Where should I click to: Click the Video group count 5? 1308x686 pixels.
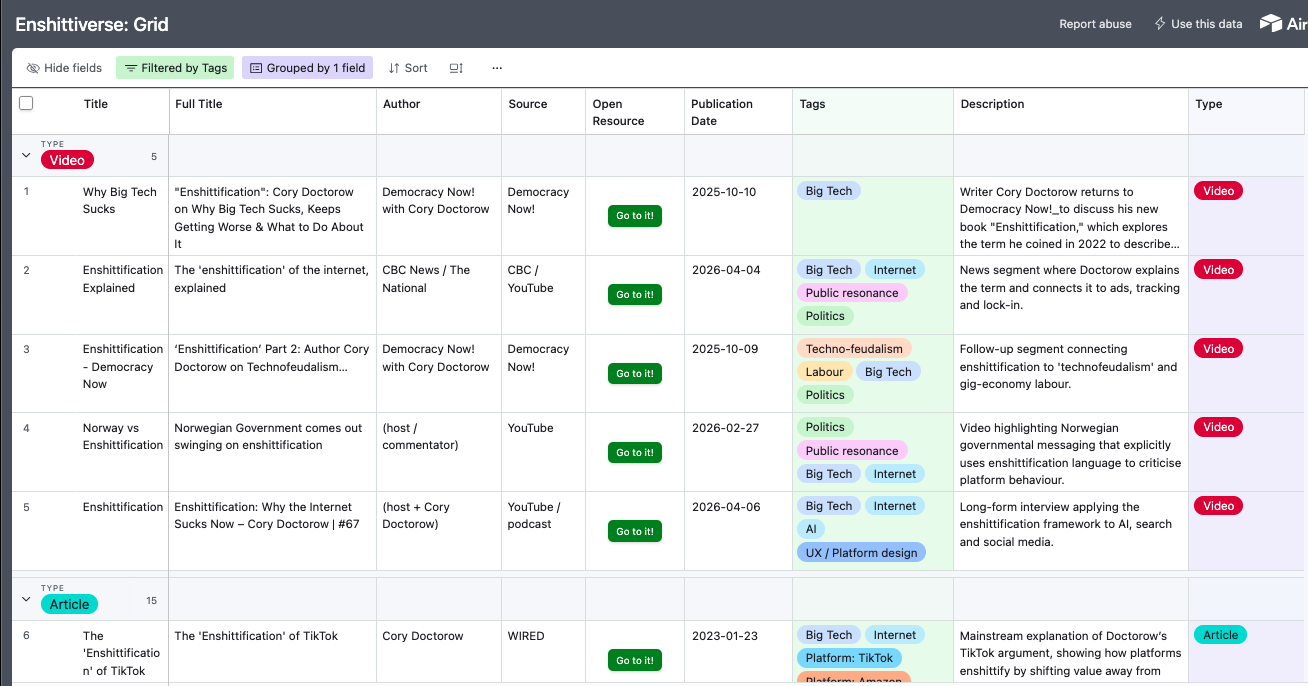tap(154, 157)
